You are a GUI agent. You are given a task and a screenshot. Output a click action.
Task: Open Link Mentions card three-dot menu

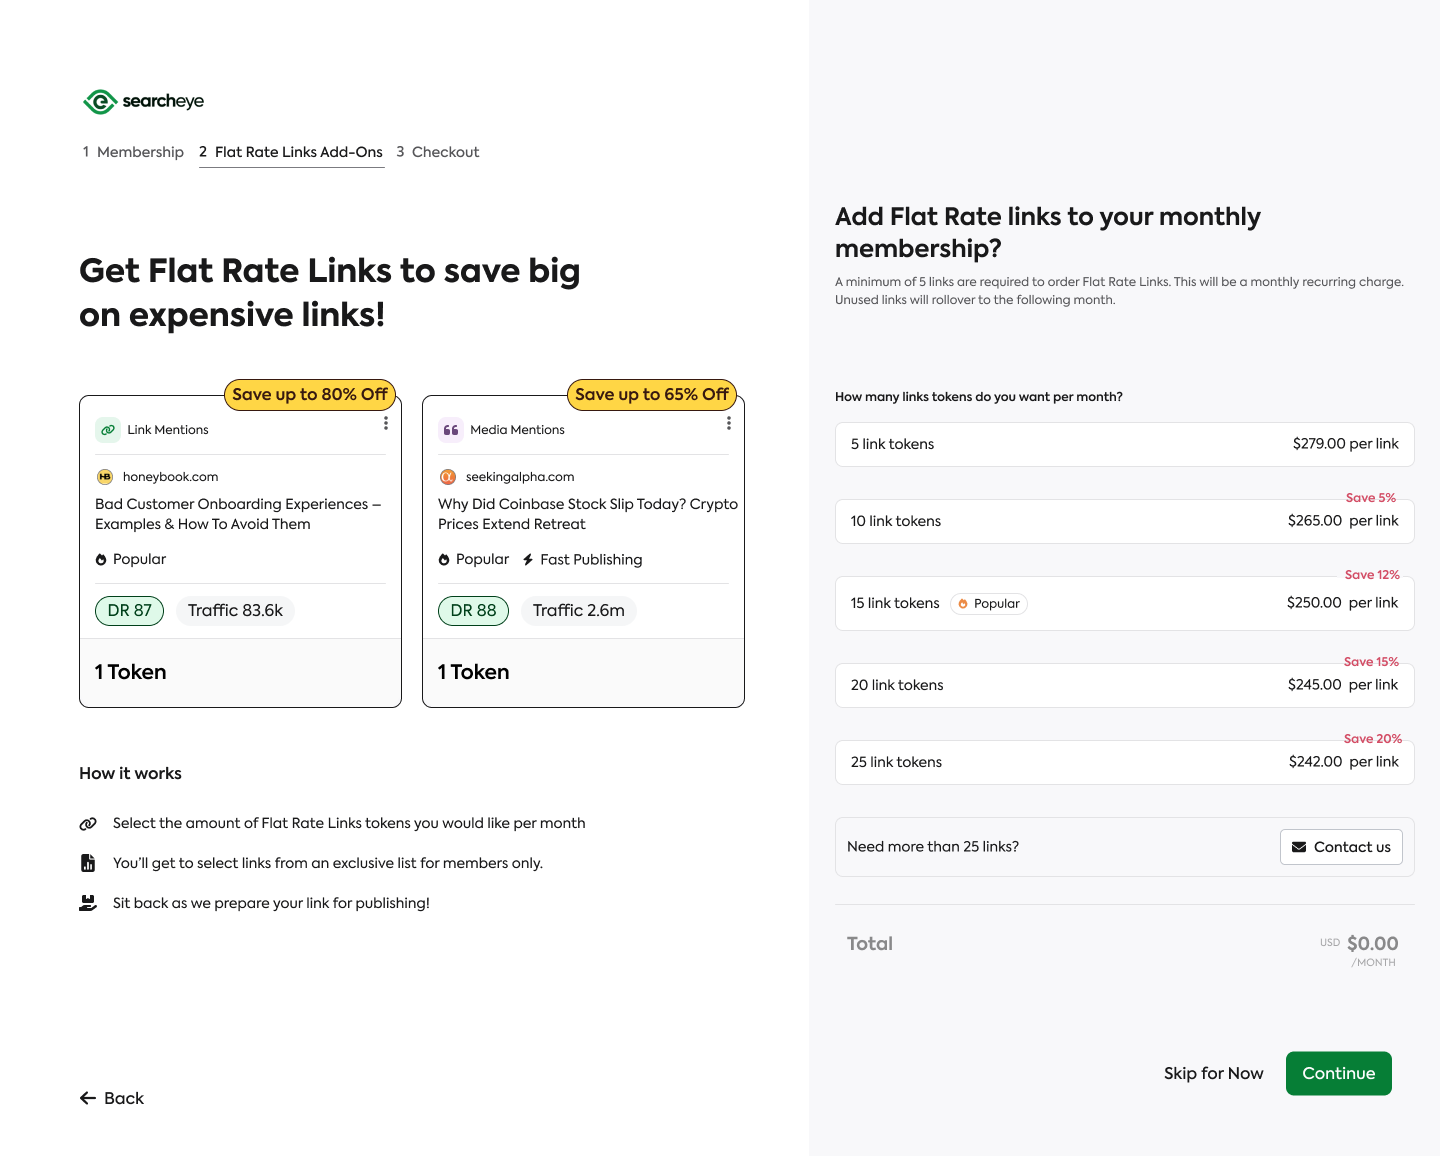(x=386, y=423)
